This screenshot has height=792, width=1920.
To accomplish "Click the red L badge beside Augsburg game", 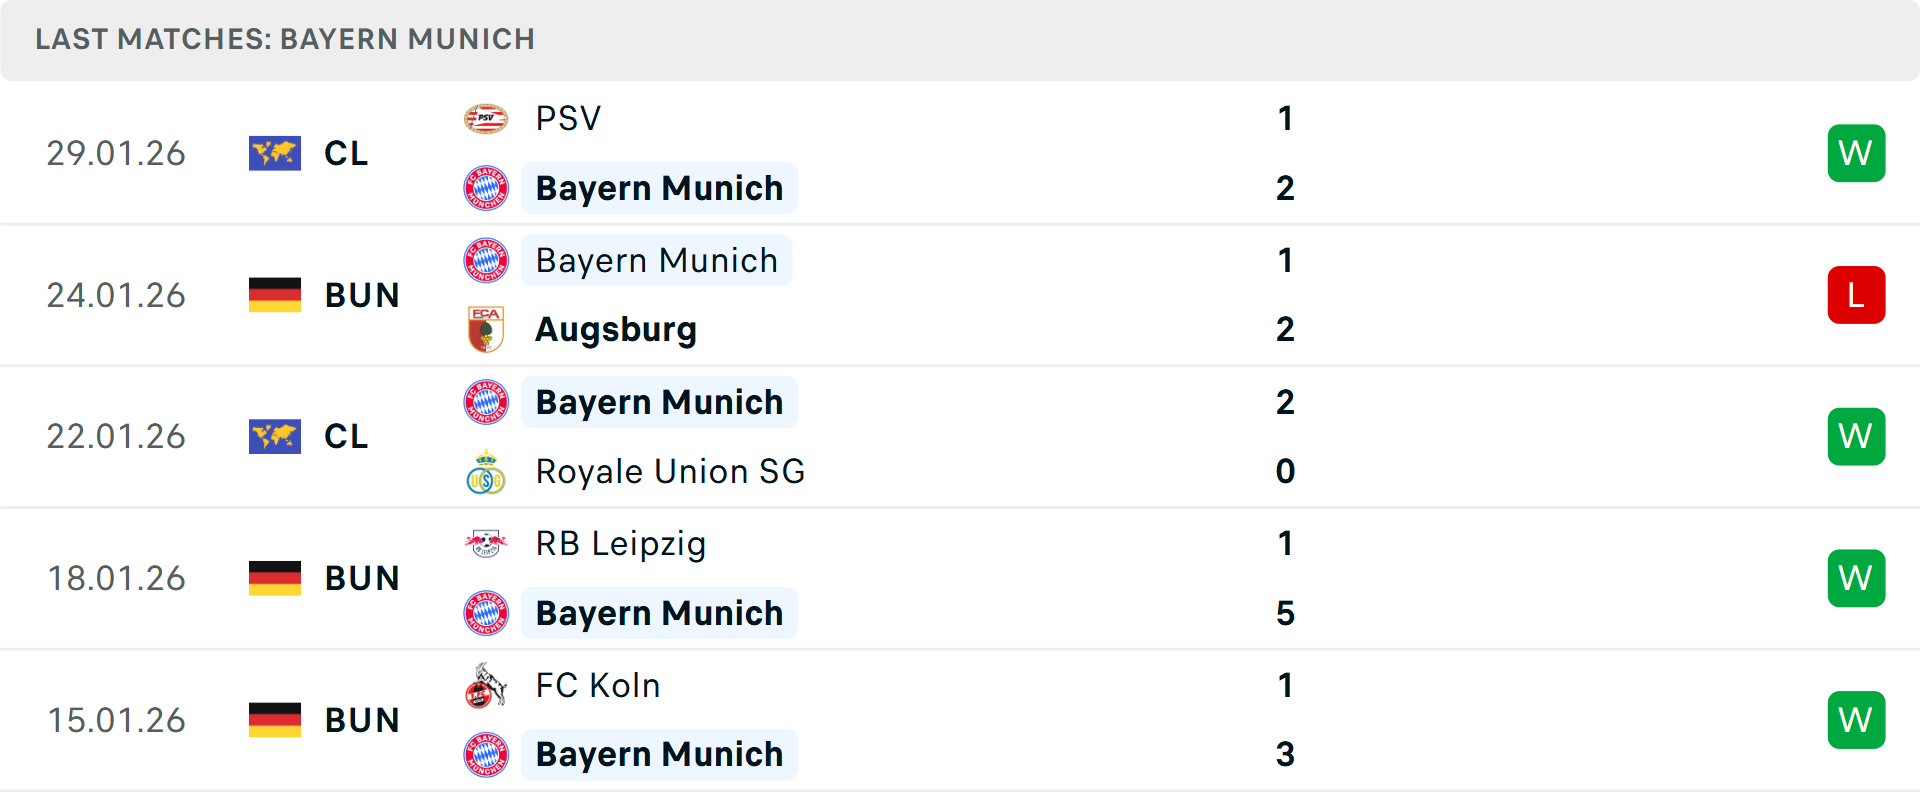I will [x=1856, y=294].
